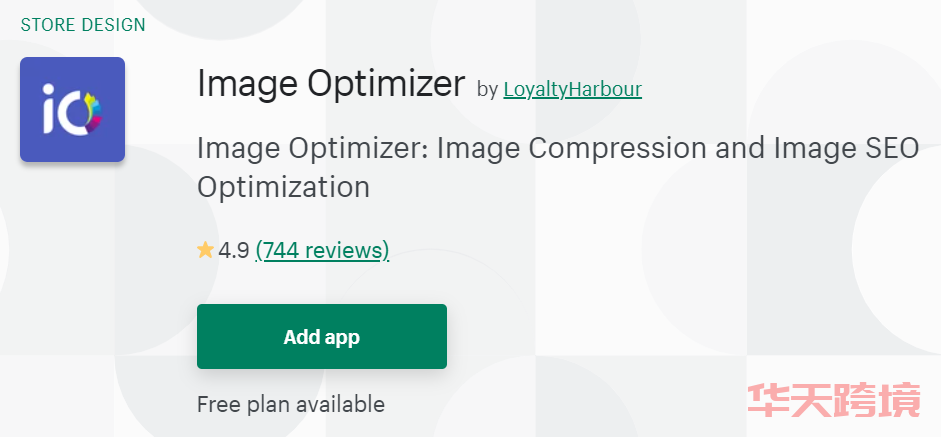Click the word 'Optimization' on tagline's second line

[x=283, y=188]
